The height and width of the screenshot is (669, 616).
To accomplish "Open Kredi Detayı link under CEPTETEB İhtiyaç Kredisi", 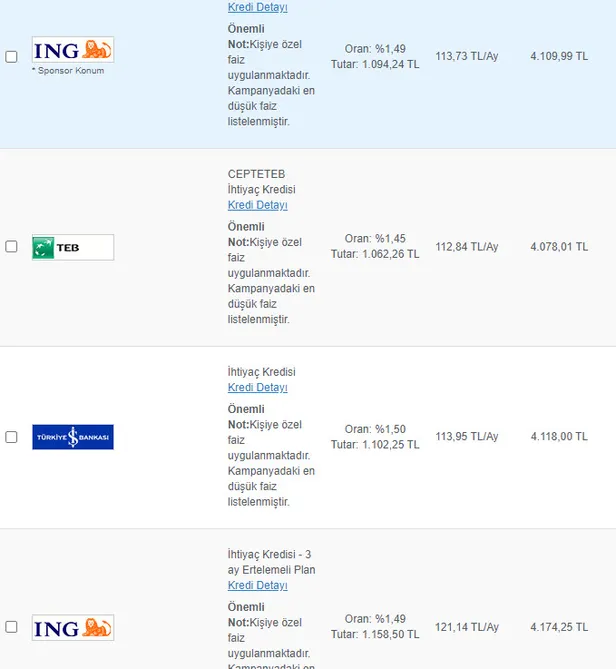I will click(258, 205).
